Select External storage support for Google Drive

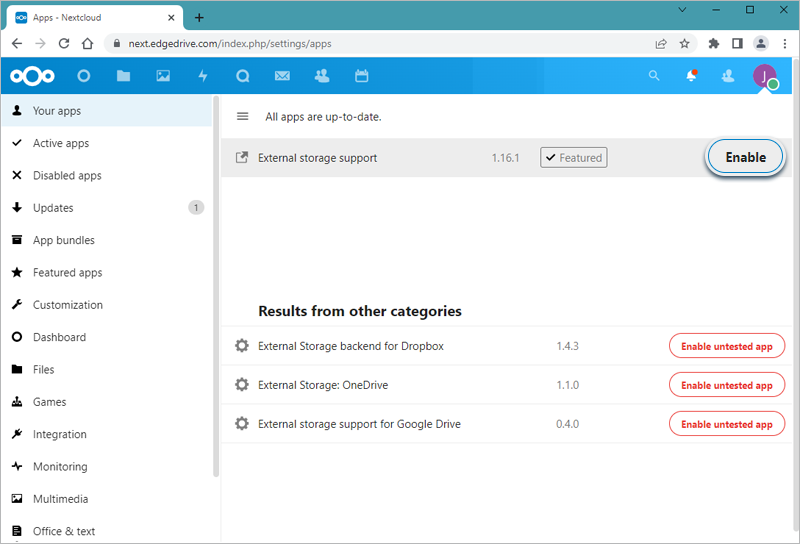[x=359, y=424]
